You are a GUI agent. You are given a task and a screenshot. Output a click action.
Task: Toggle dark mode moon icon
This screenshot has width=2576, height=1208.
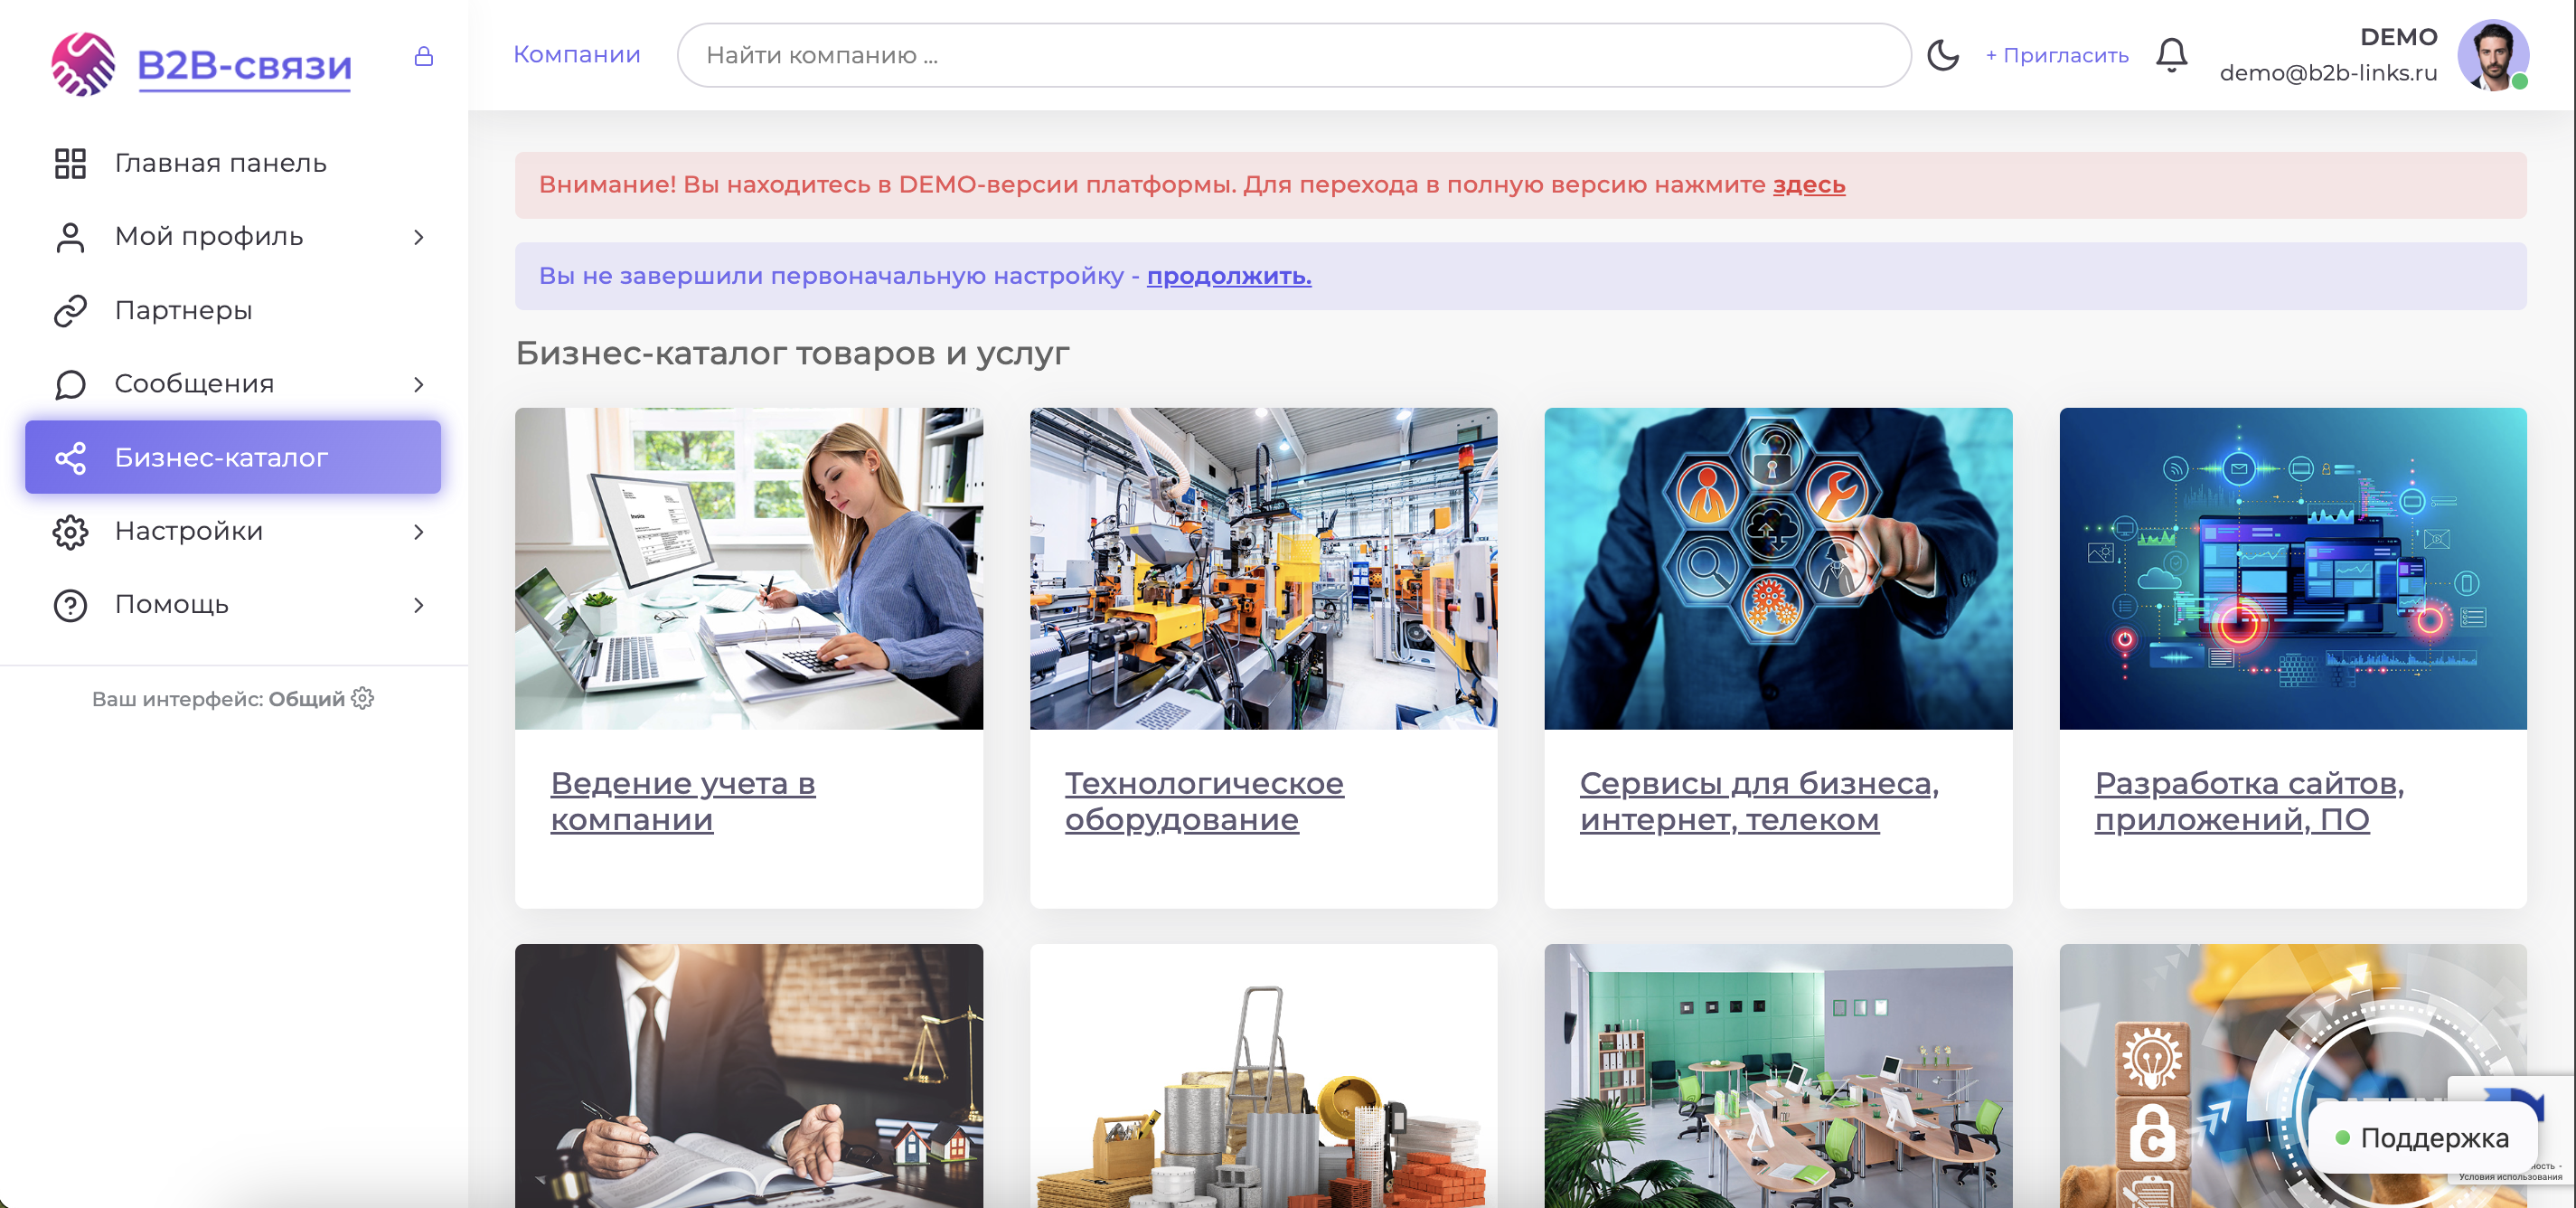tap(1942, 55)
